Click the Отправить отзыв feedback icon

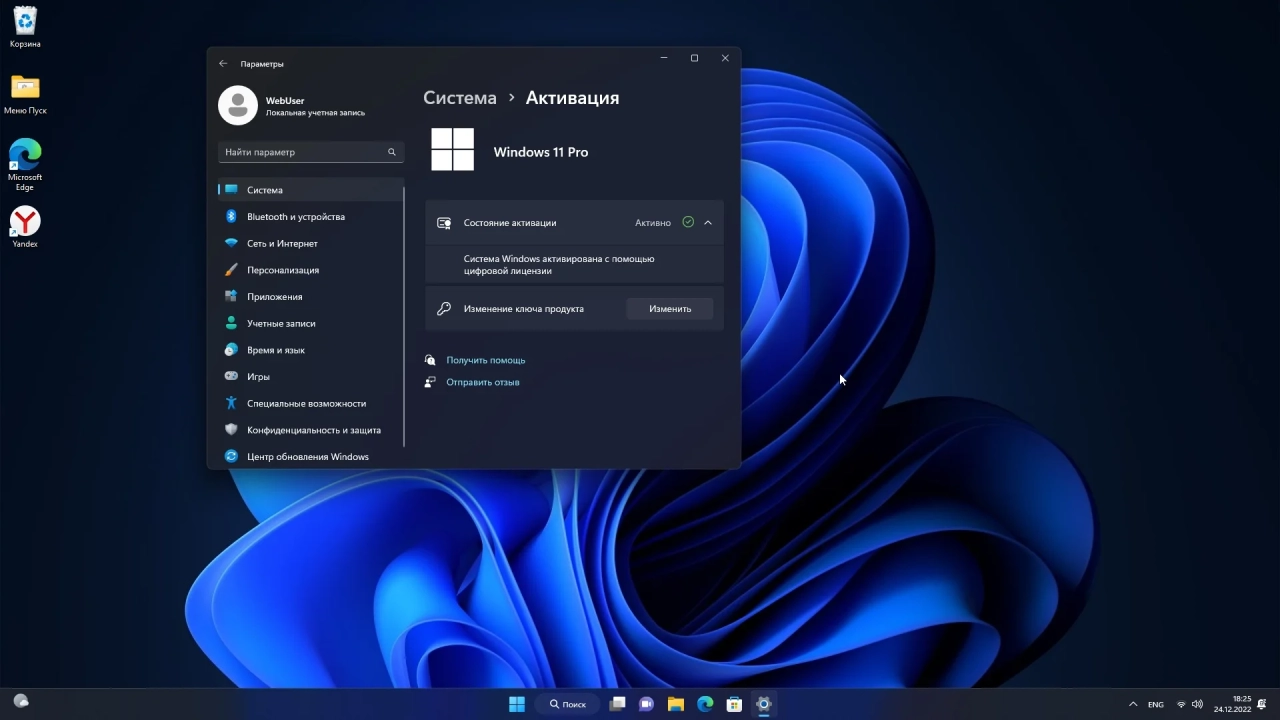(x=430, y=382)
